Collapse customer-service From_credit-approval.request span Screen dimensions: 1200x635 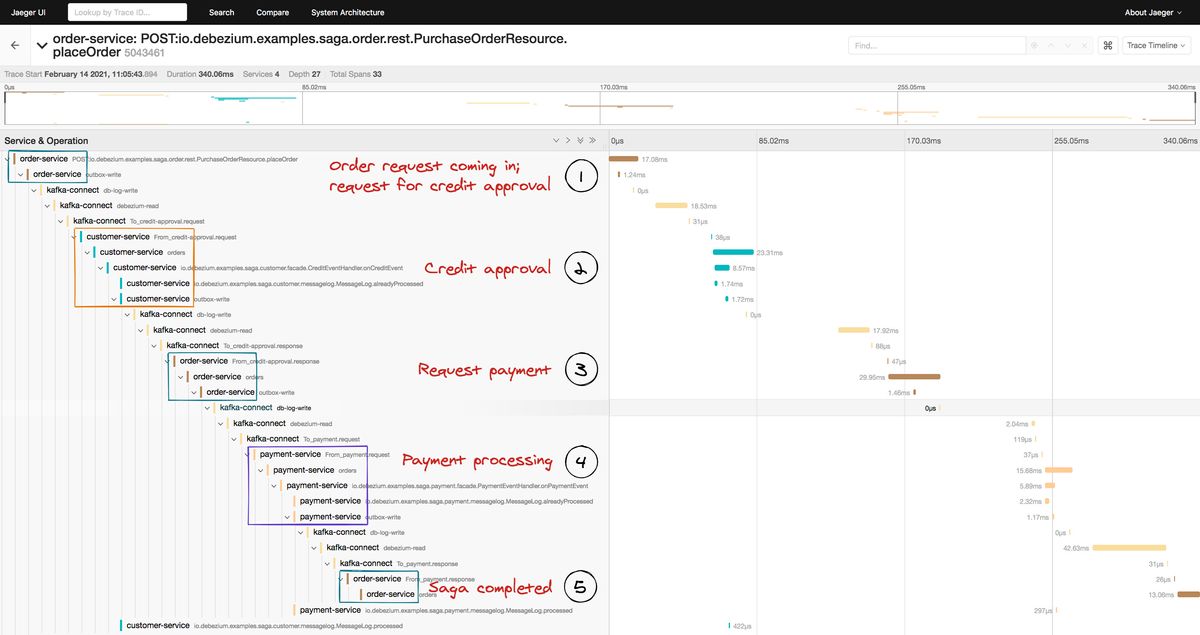click(74, 237)
